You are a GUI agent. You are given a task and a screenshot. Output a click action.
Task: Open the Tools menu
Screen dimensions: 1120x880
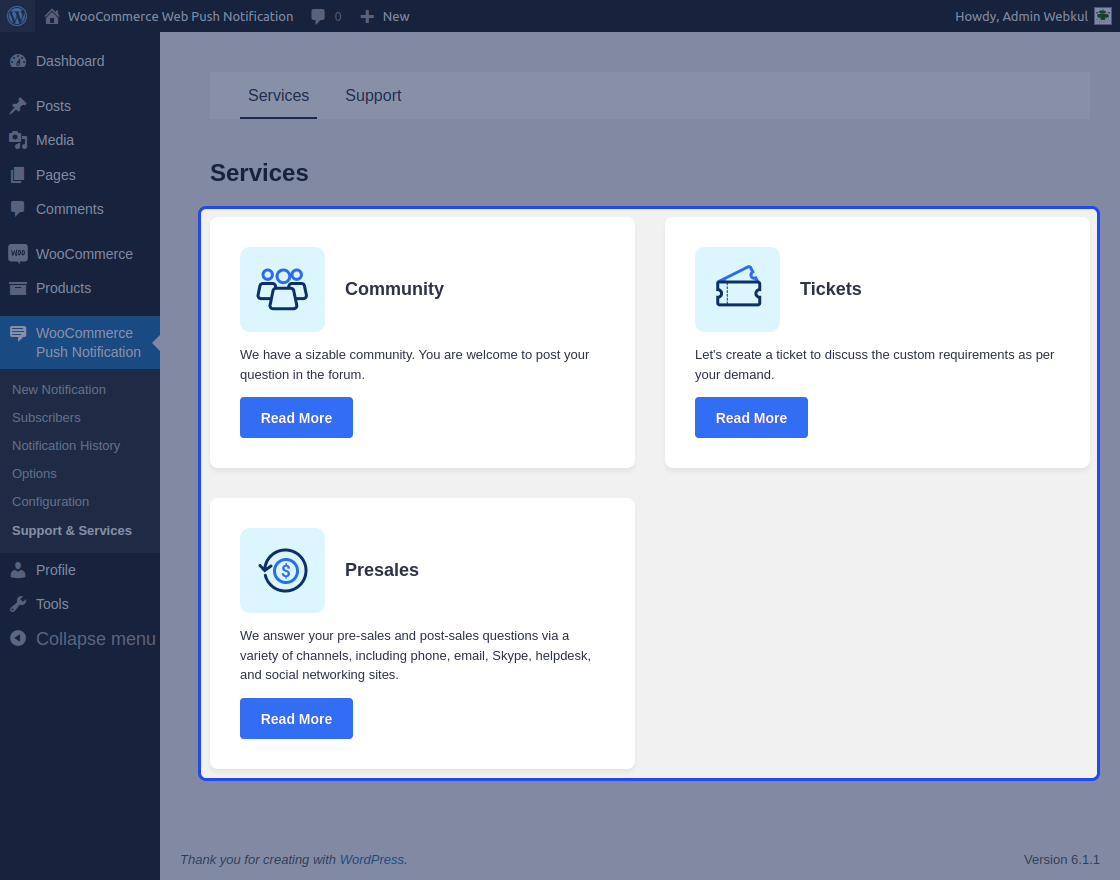pos(52,604)
